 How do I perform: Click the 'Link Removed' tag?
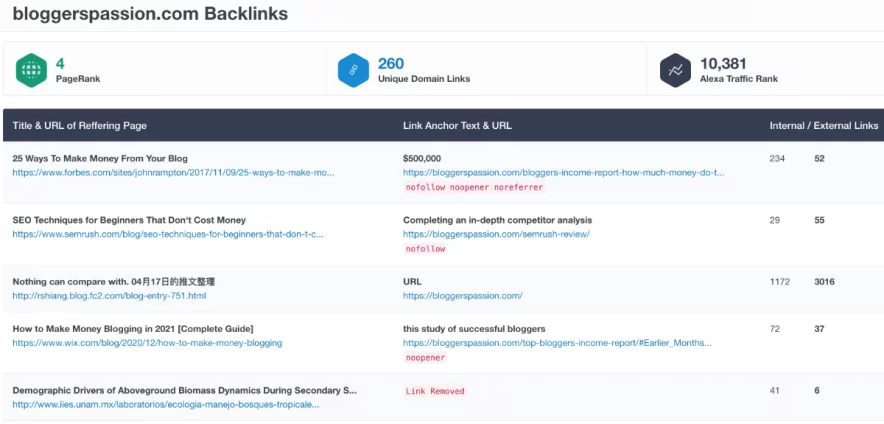tap(435, 391)
